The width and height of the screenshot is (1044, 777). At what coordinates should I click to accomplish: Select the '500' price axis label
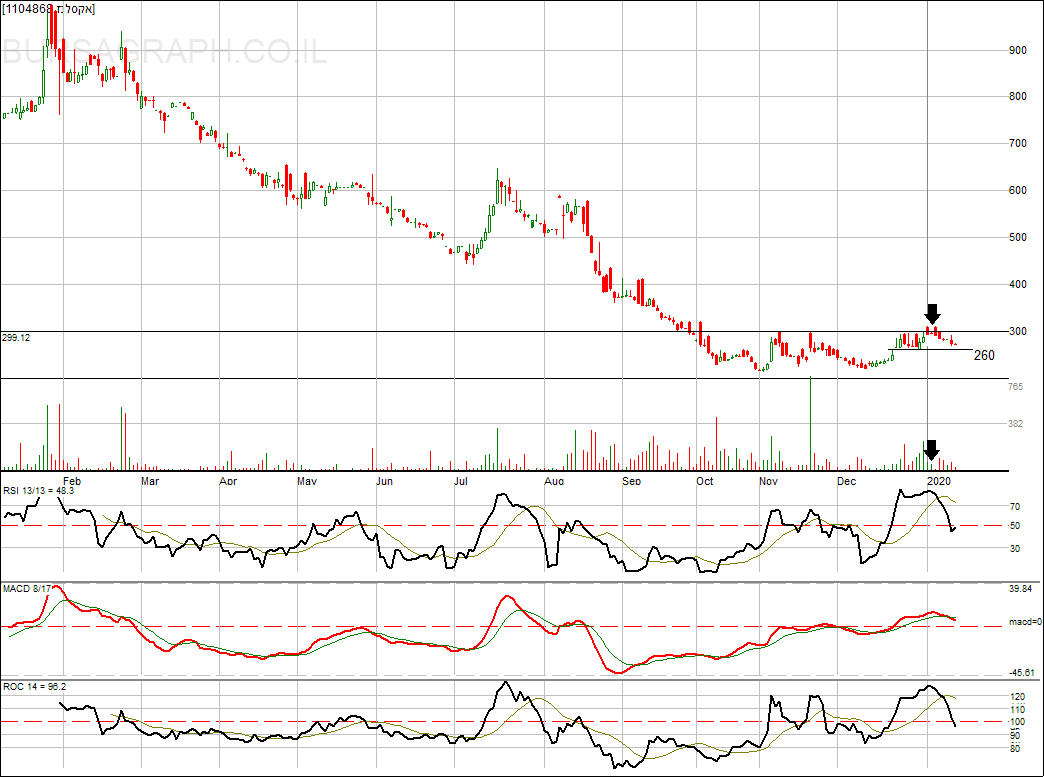pos(1017,237)
